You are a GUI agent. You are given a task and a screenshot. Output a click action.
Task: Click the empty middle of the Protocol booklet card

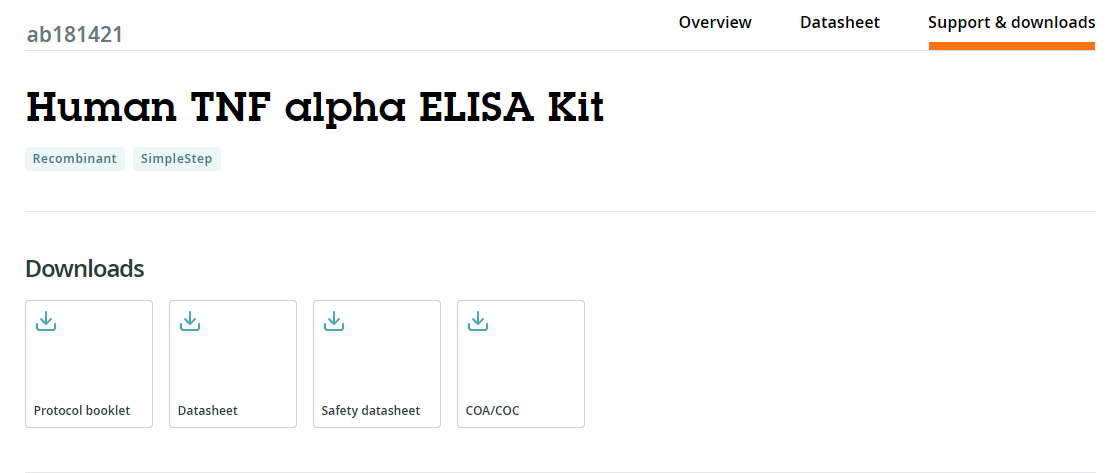pos(89,365)
